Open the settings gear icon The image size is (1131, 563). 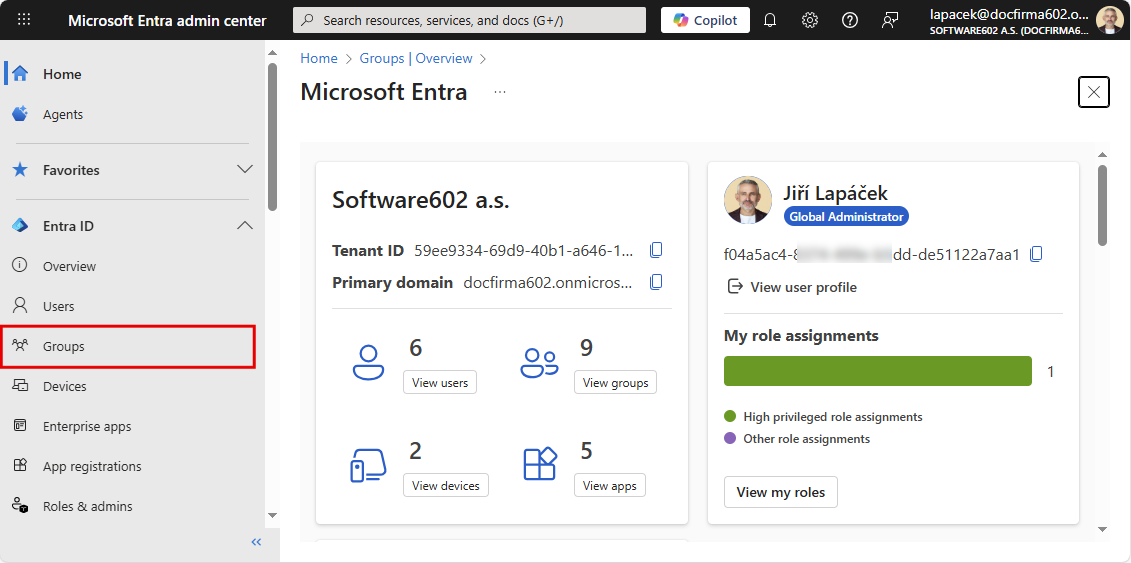pos(810,20)
